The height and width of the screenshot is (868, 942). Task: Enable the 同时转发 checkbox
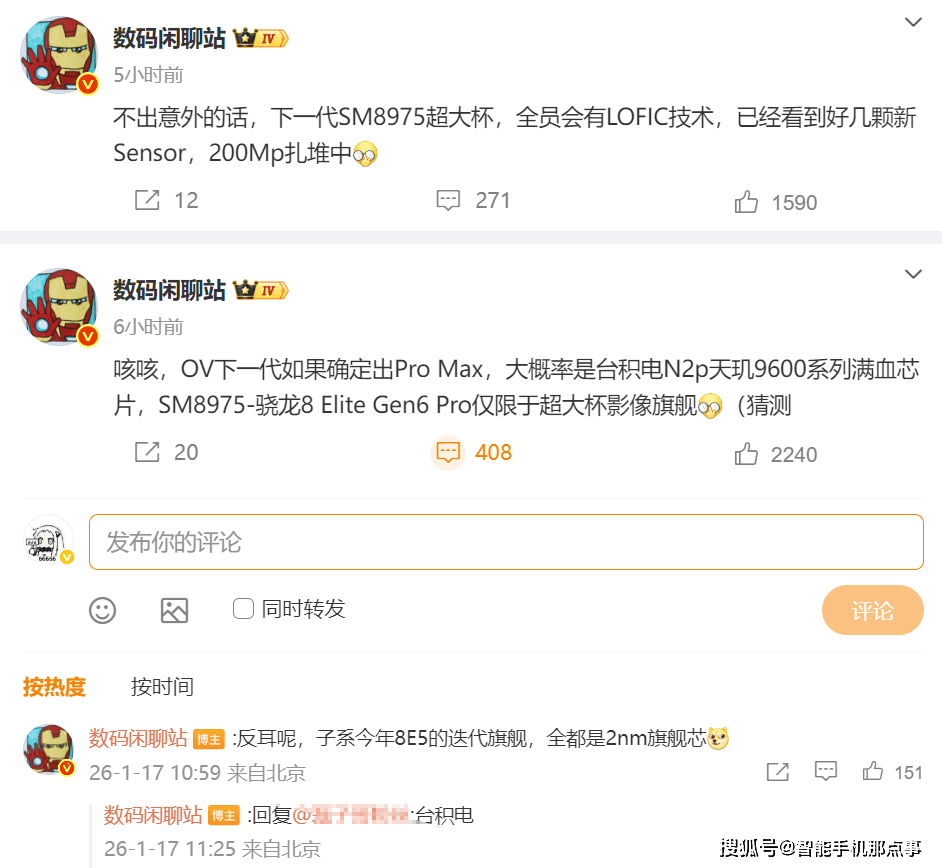[x=243, y=609]
